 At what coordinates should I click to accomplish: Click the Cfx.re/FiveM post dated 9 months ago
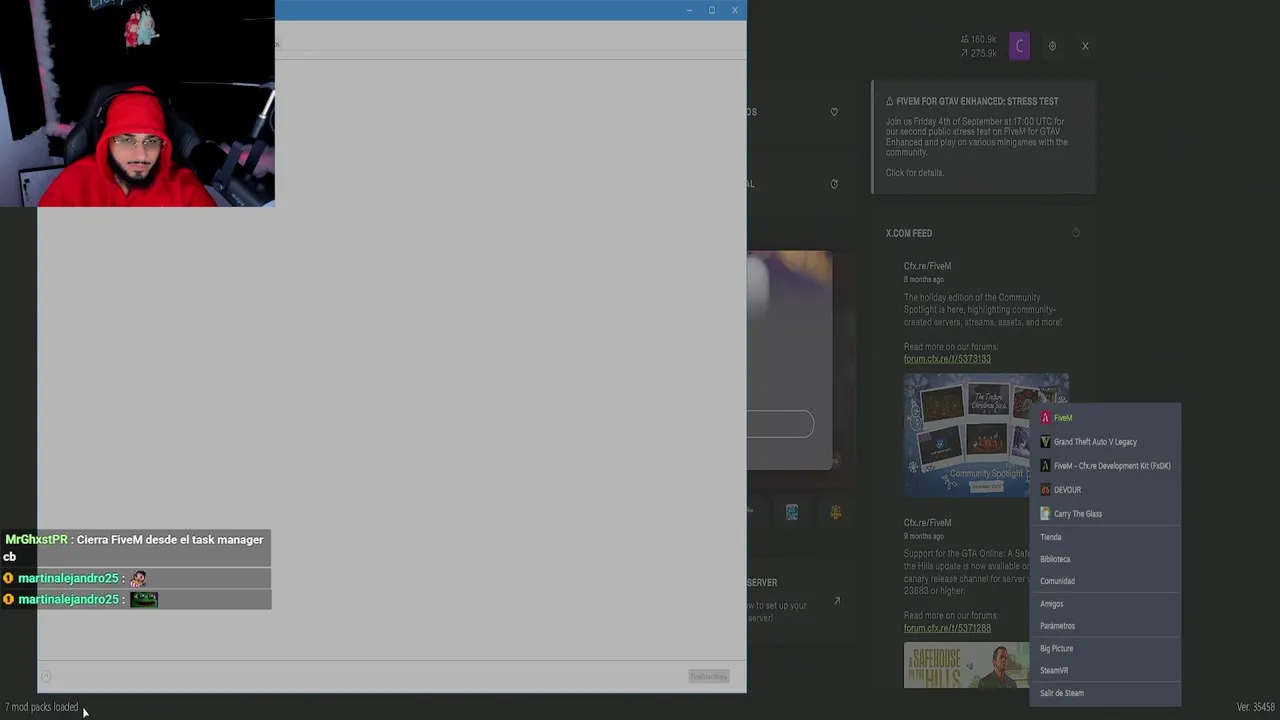point(927,523)
